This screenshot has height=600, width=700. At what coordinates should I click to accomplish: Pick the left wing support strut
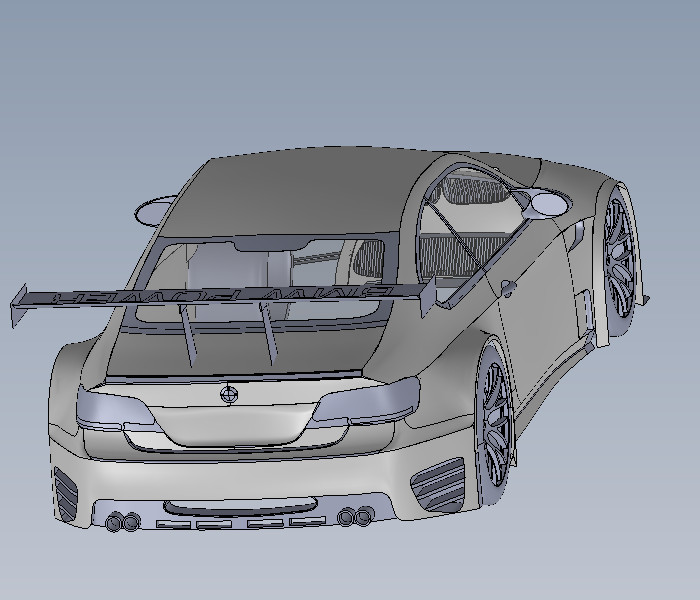click(188, 335)
